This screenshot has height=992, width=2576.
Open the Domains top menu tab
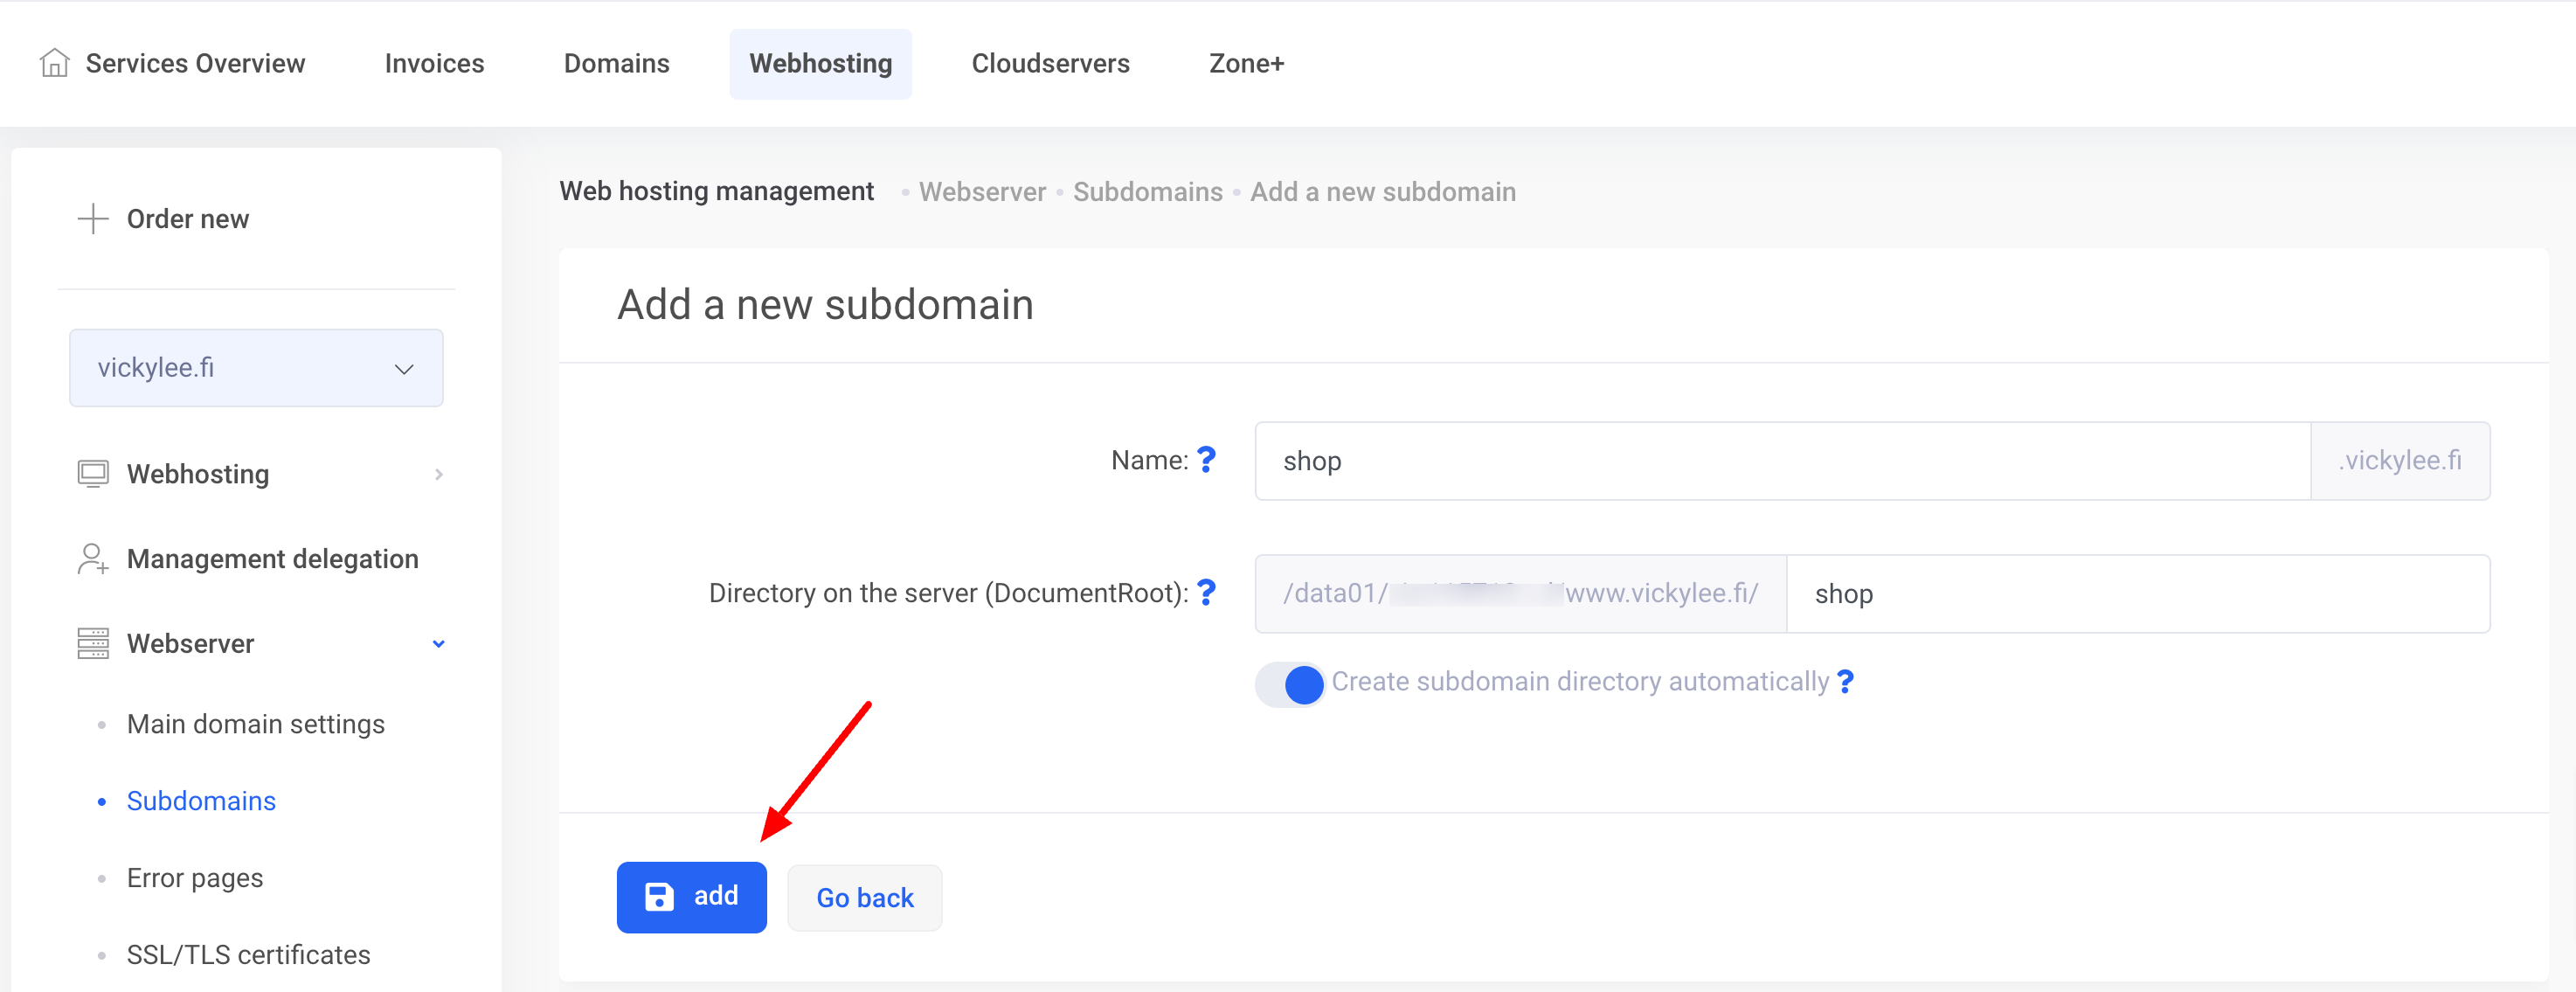[616, 63]
